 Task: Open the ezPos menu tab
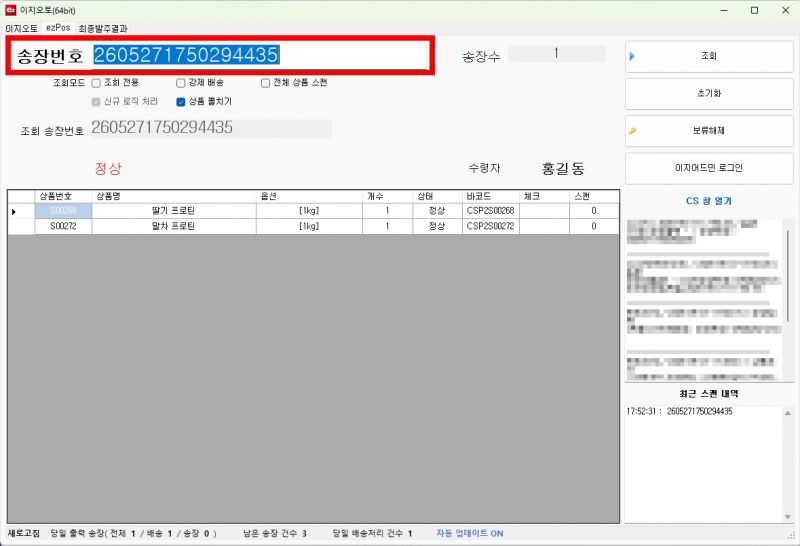[x=58, y=28]
